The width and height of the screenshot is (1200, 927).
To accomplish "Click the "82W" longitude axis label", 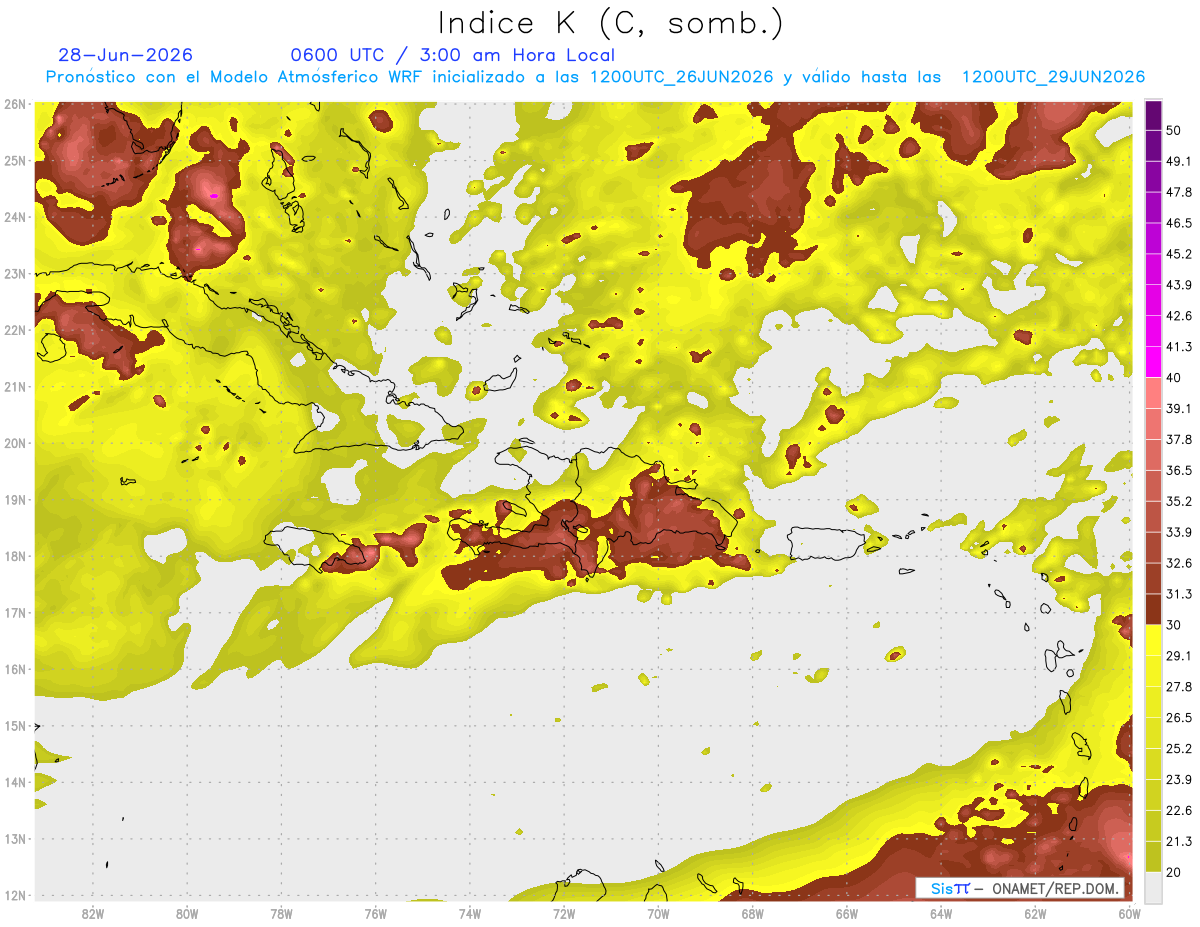I will pos(93,914).
